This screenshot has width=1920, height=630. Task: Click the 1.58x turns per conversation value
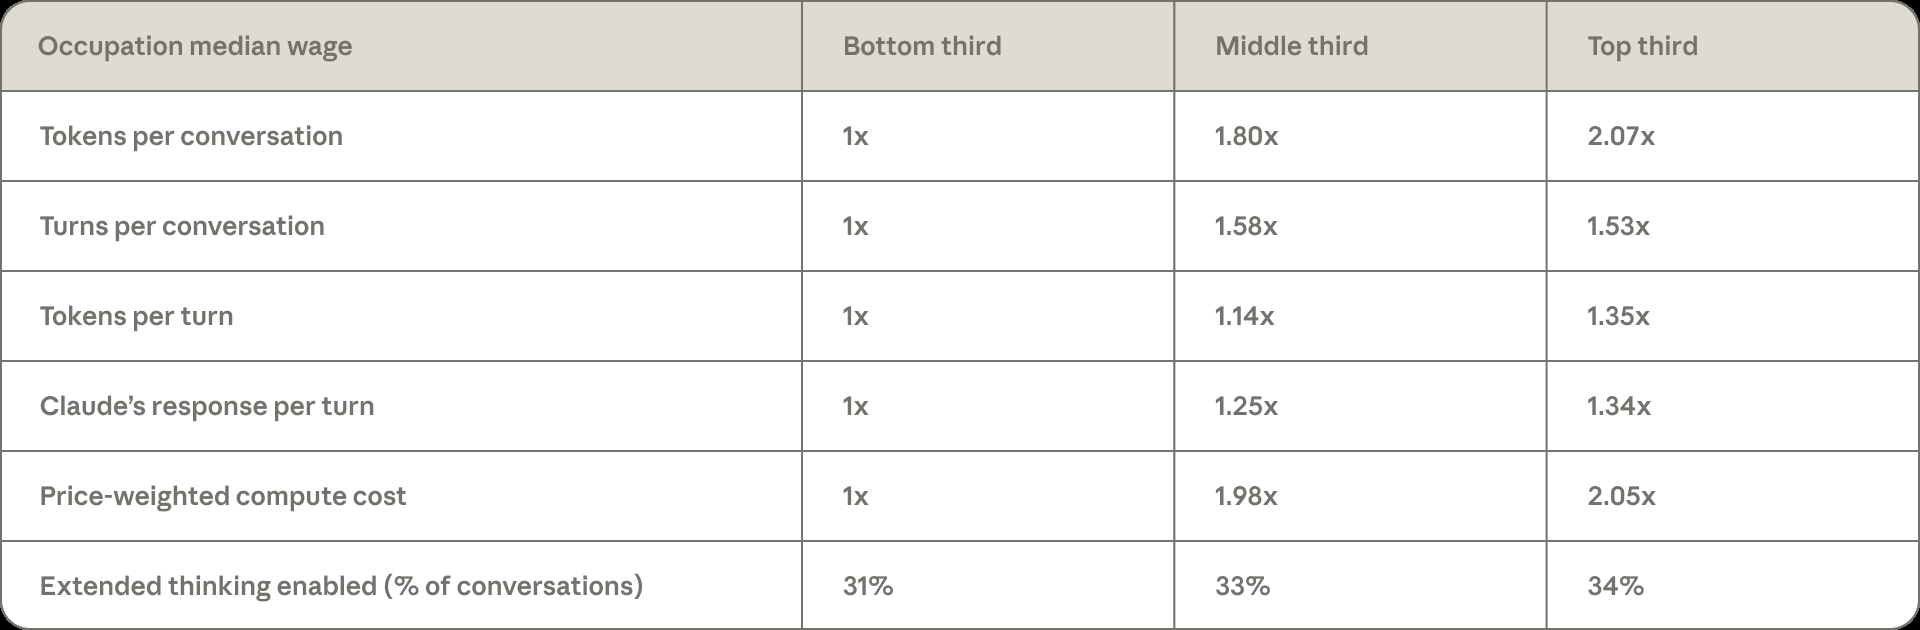[1245, 226]
